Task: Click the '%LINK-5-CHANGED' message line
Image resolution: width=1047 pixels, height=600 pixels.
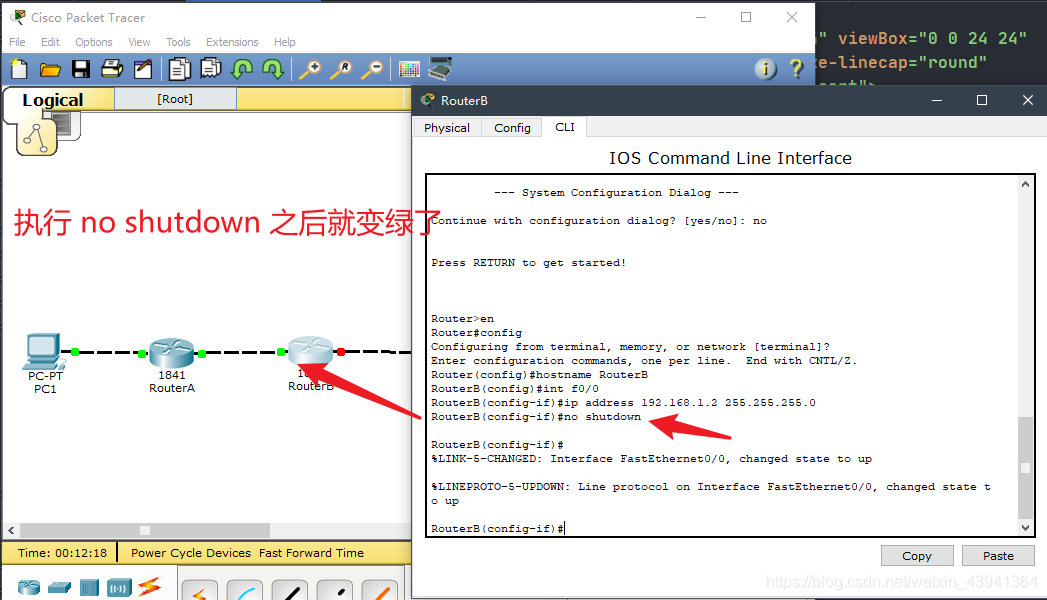Action: tap(651, 459)
